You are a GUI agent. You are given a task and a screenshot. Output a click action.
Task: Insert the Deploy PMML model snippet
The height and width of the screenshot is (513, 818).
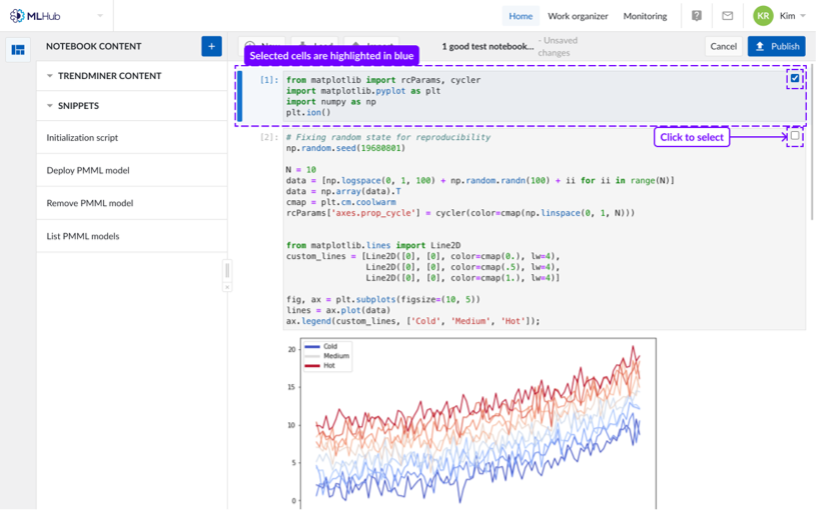[88, 170]
